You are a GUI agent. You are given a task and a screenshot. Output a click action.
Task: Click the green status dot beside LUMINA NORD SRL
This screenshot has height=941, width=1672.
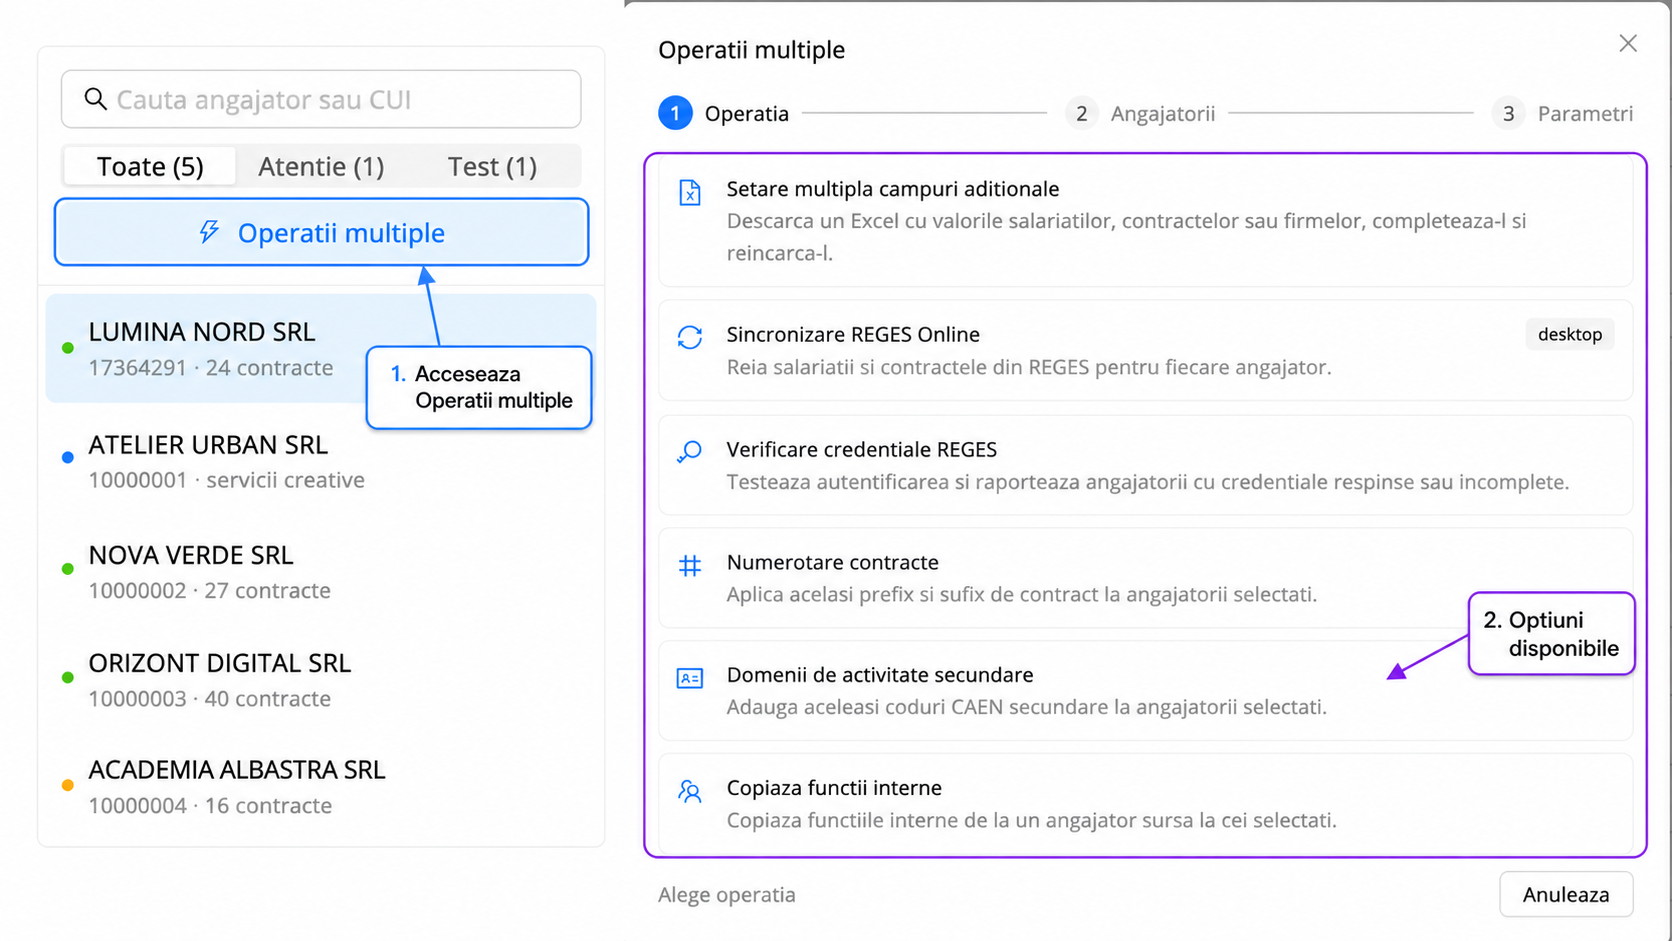pos(68,348)
